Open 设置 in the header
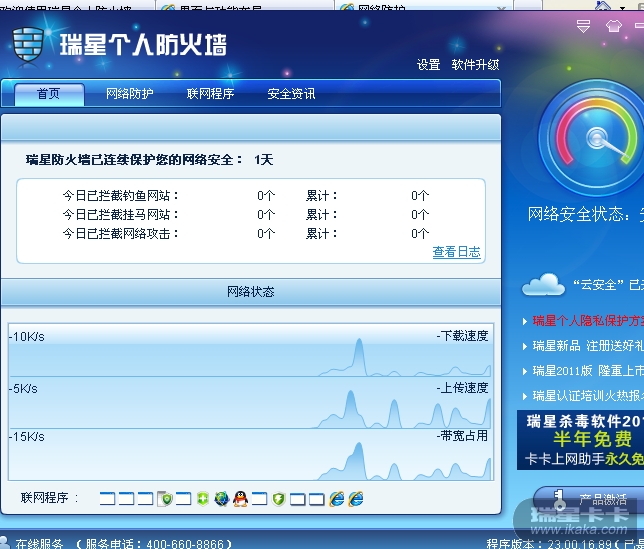The width and height of the screenshot is (644, 549). [x=428, y=65]
